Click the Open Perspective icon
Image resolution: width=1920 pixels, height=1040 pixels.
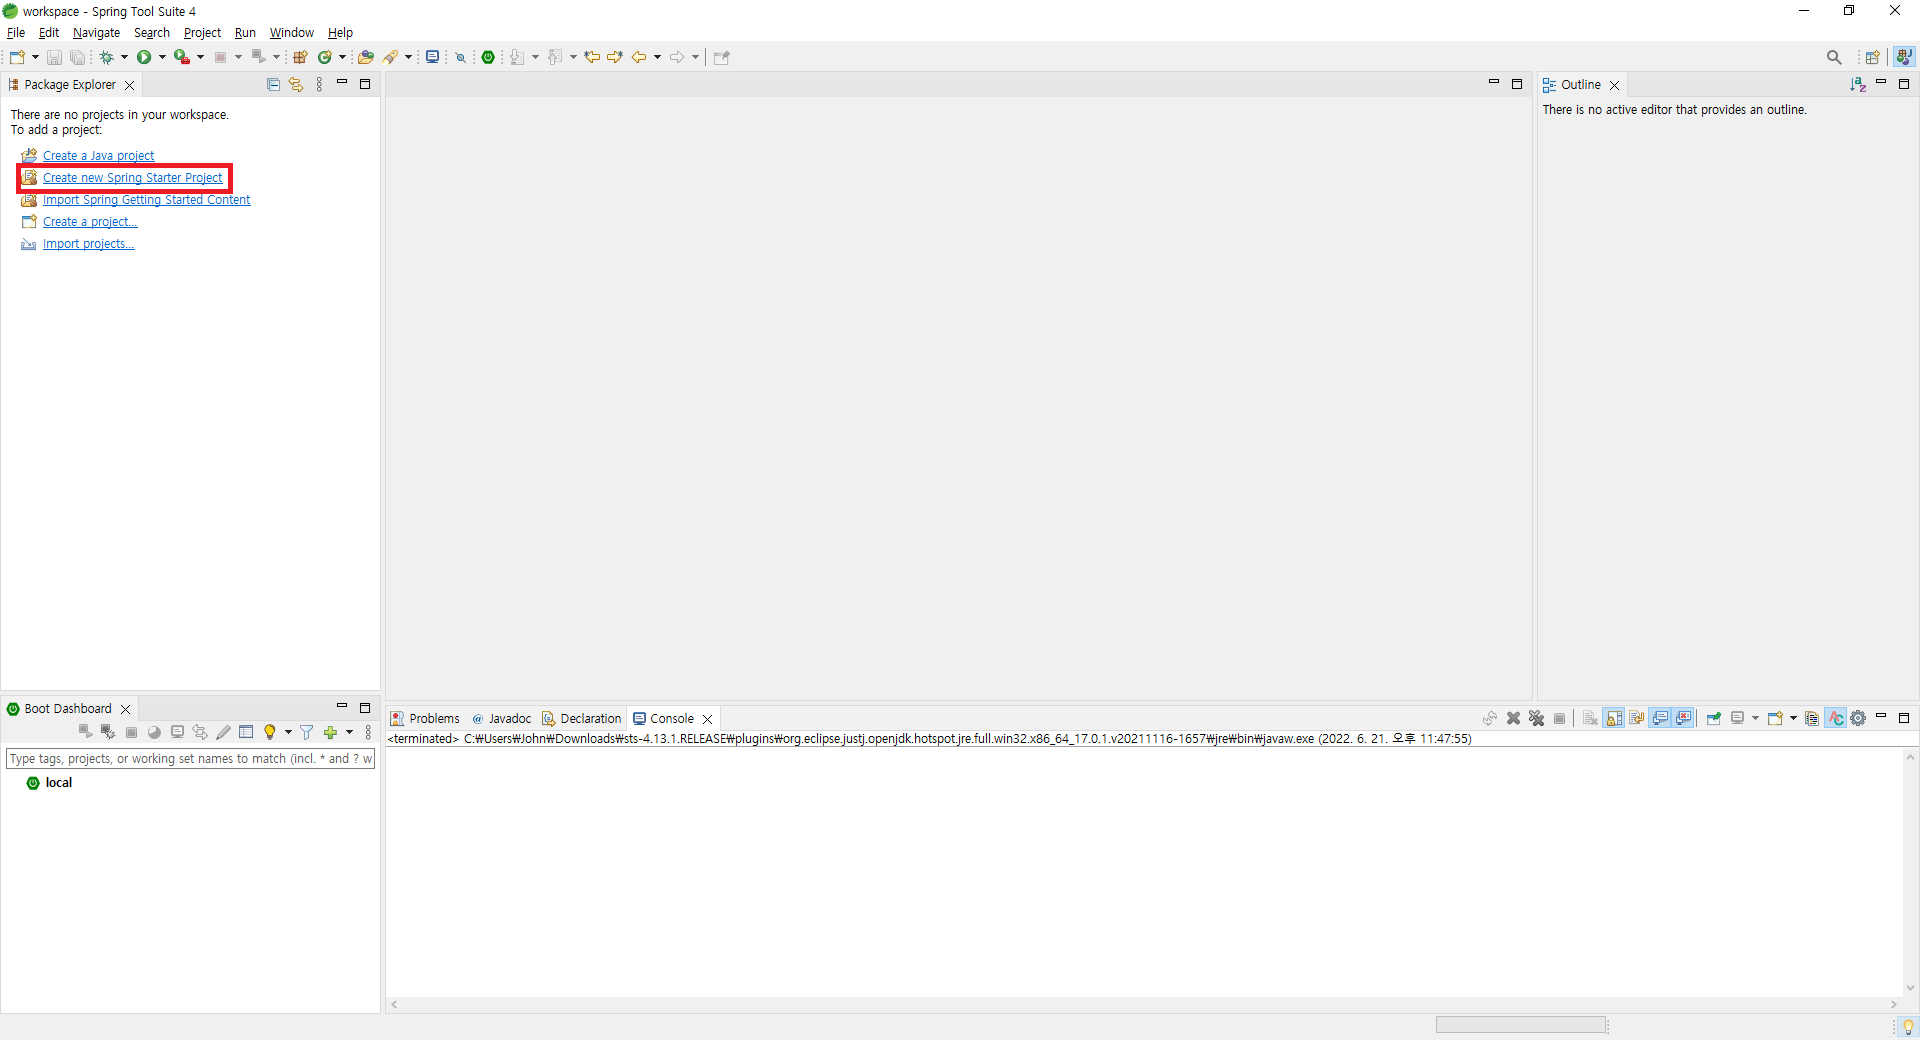(1872, 57)
